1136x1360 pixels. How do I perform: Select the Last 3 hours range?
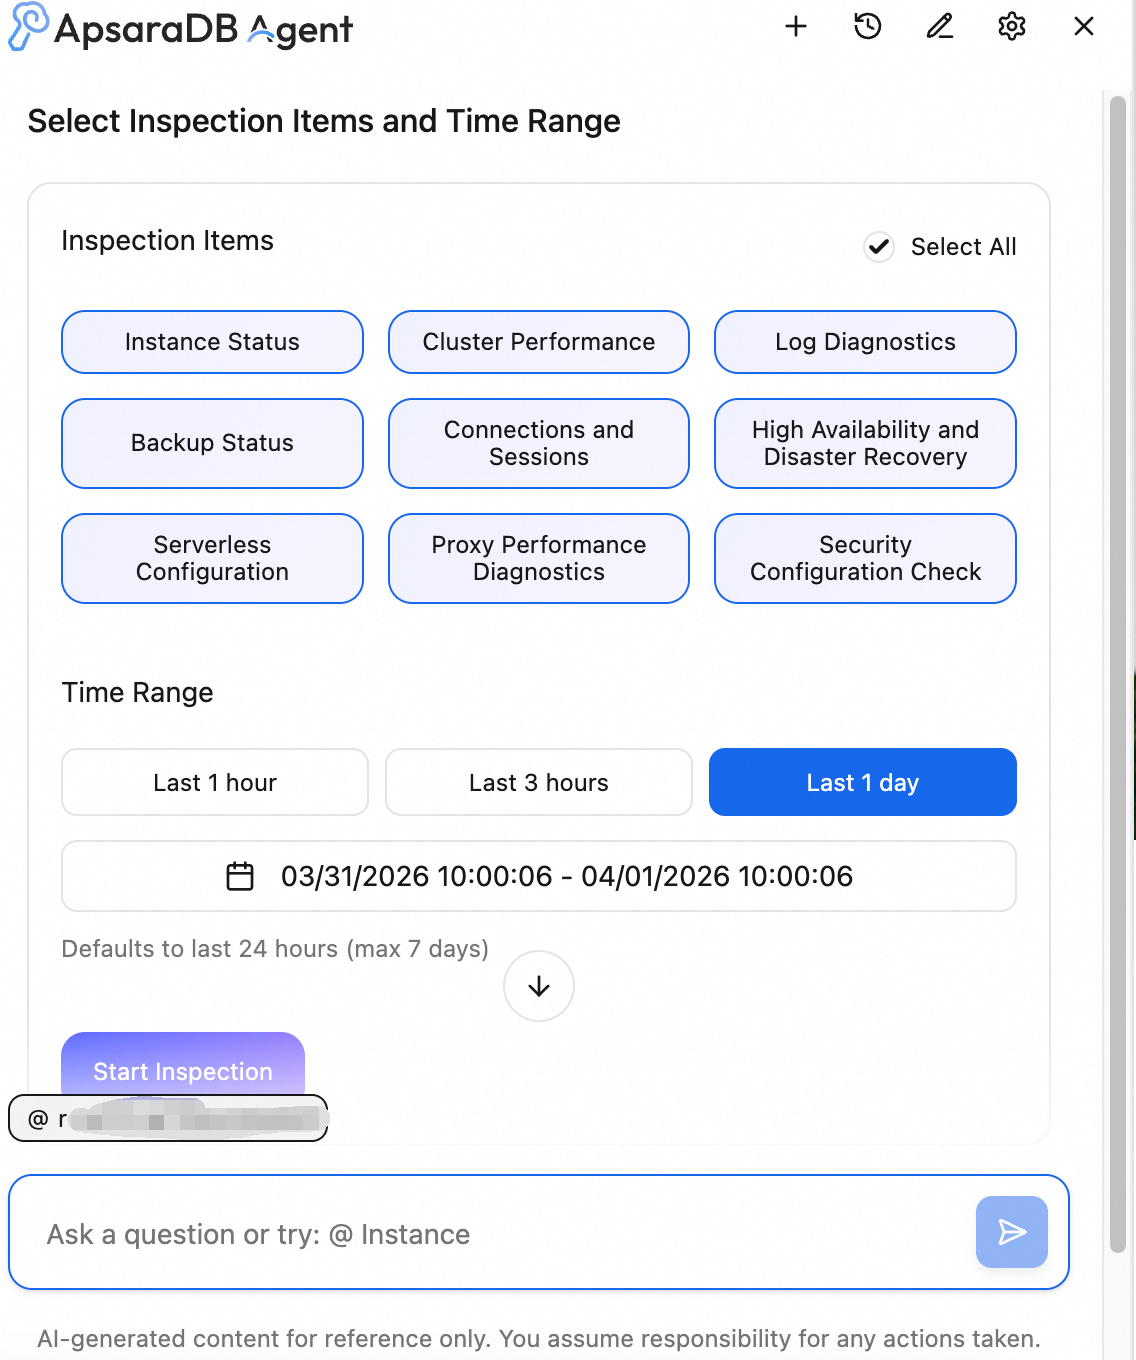click(x=539, y=782)
